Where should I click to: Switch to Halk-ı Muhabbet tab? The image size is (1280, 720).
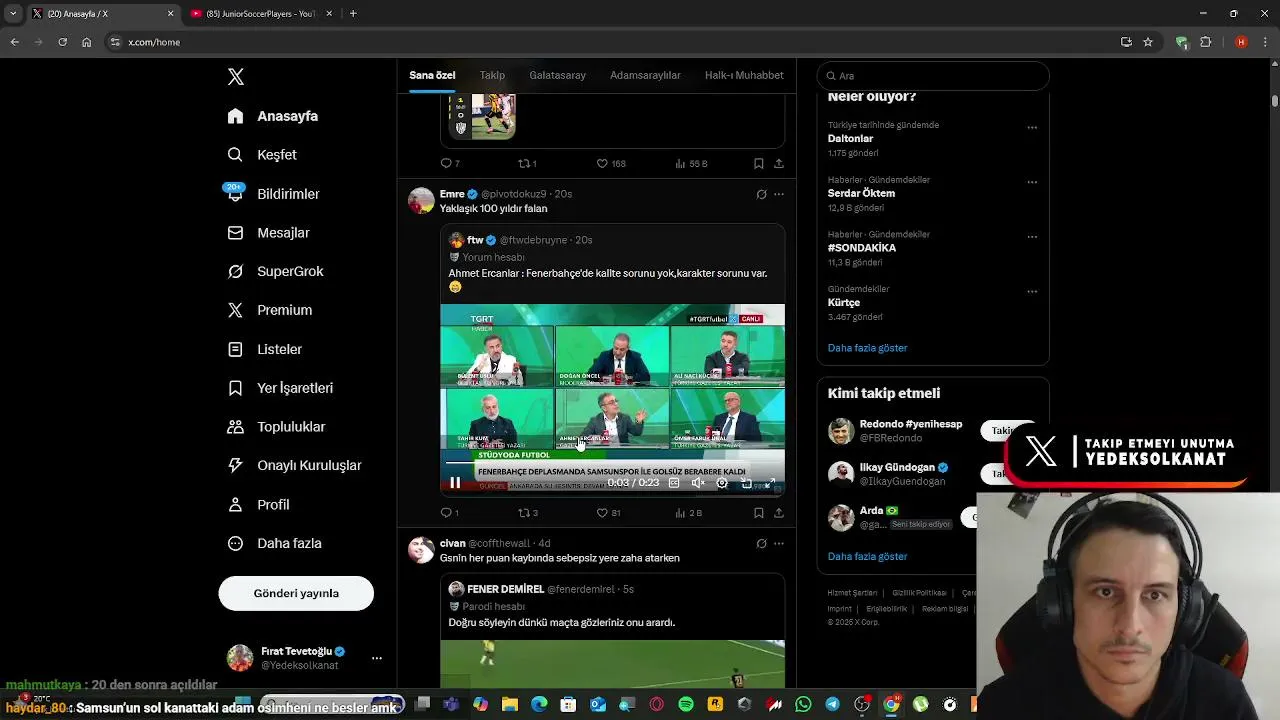coord(744,75)
